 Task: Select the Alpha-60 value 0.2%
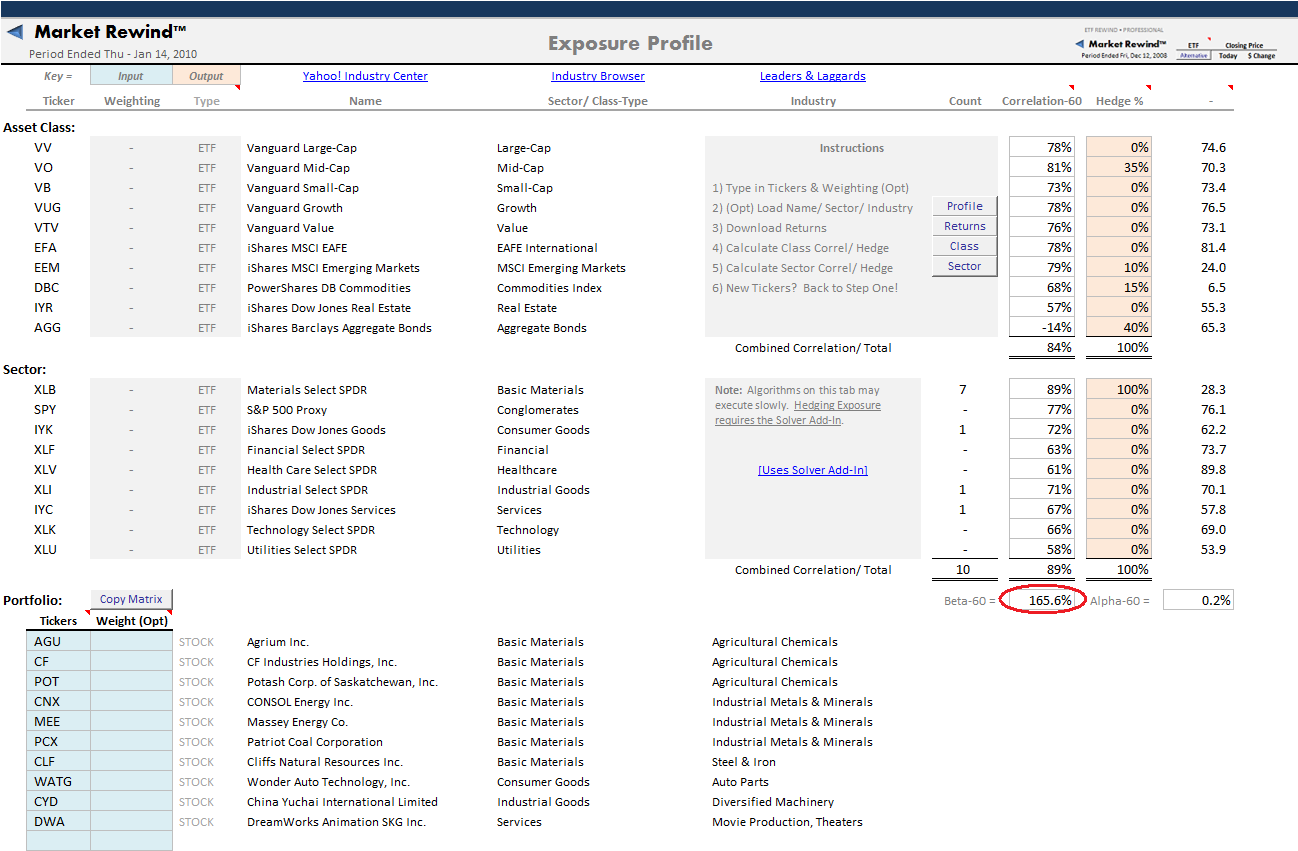(1198, 600)
